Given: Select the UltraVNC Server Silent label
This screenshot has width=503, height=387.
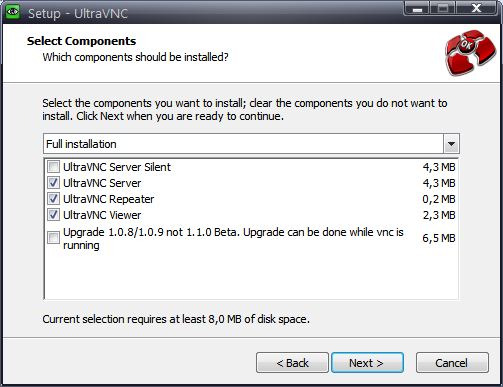Looking at the screenshot, I should point(117,167).
